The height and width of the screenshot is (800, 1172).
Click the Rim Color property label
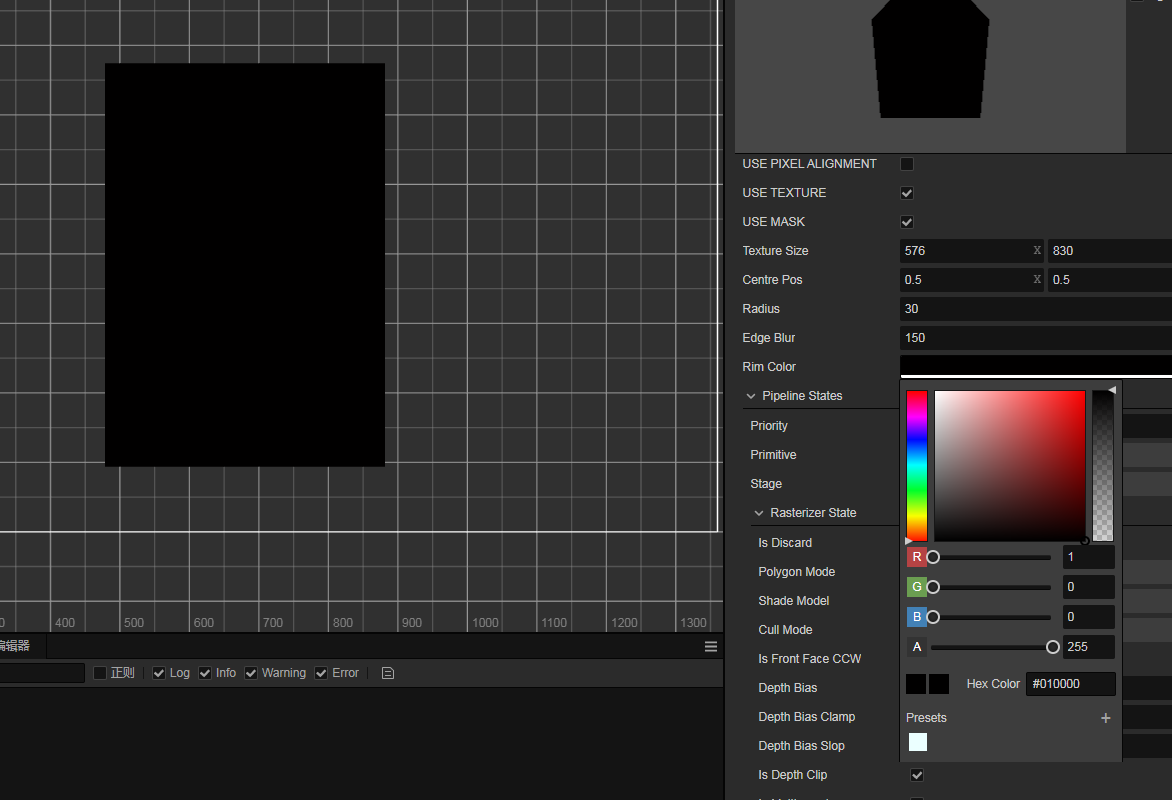point(768,367)
